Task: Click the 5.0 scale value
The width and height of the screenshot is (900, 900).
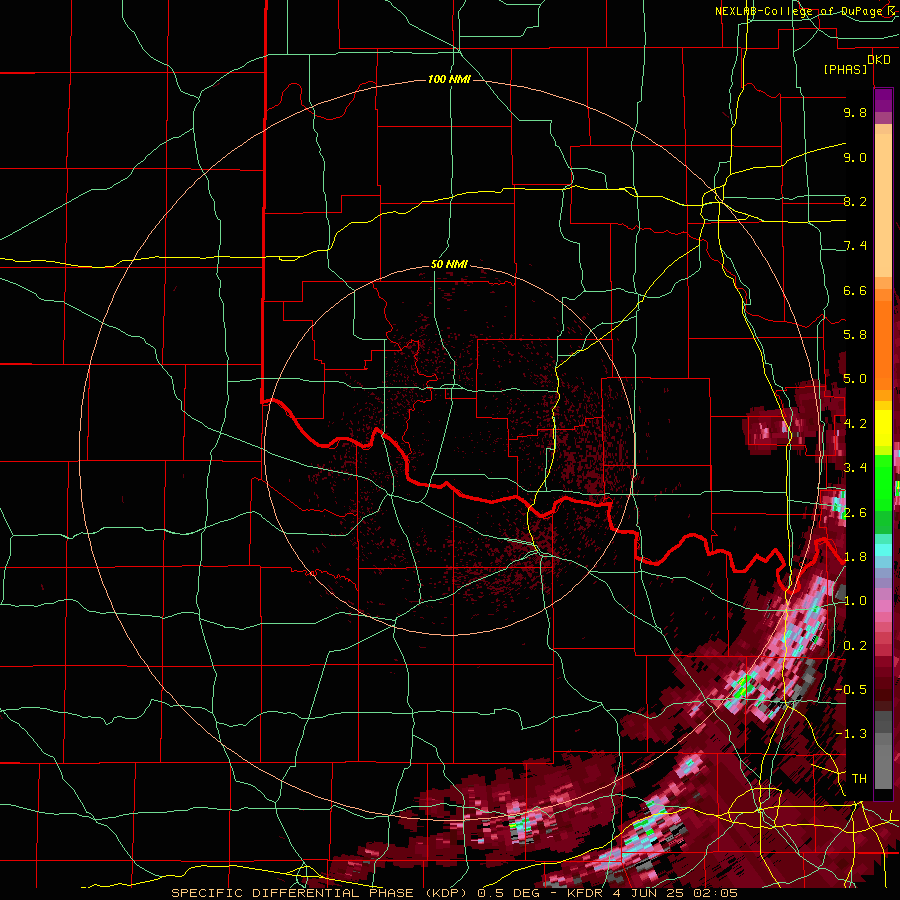Action: coord(855,379)
